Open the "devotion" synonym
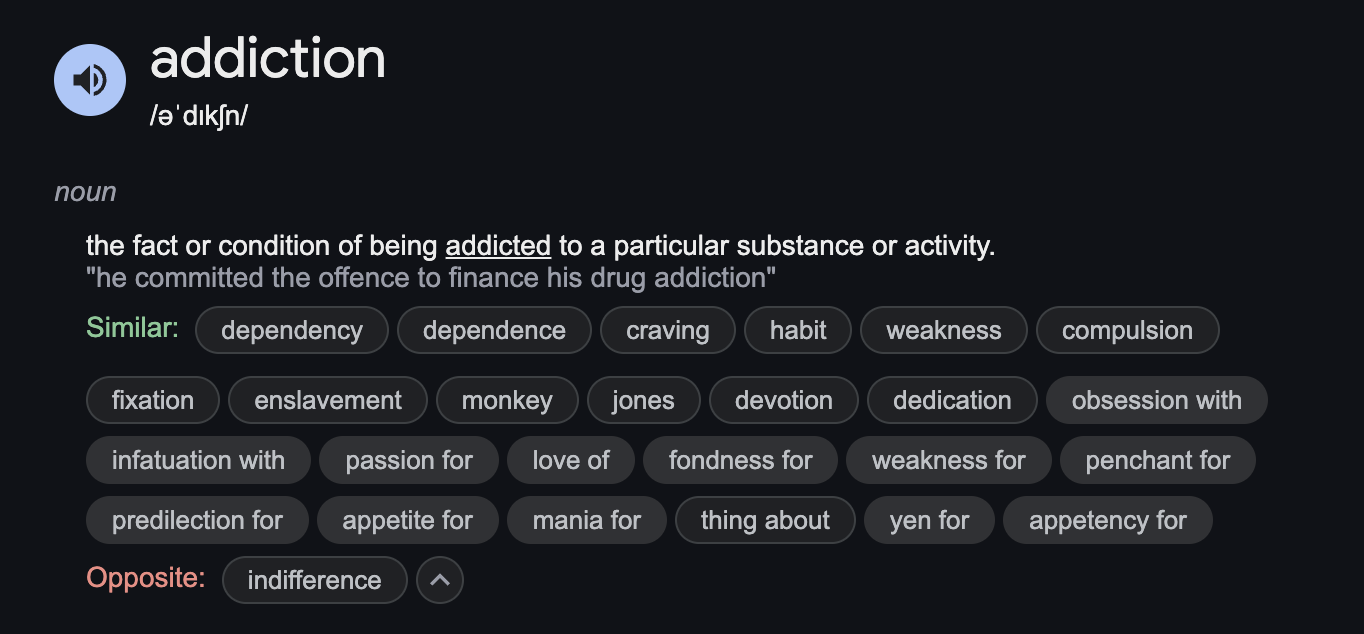The height and width of the screenshot is (634, 1364). coord(784,401)
